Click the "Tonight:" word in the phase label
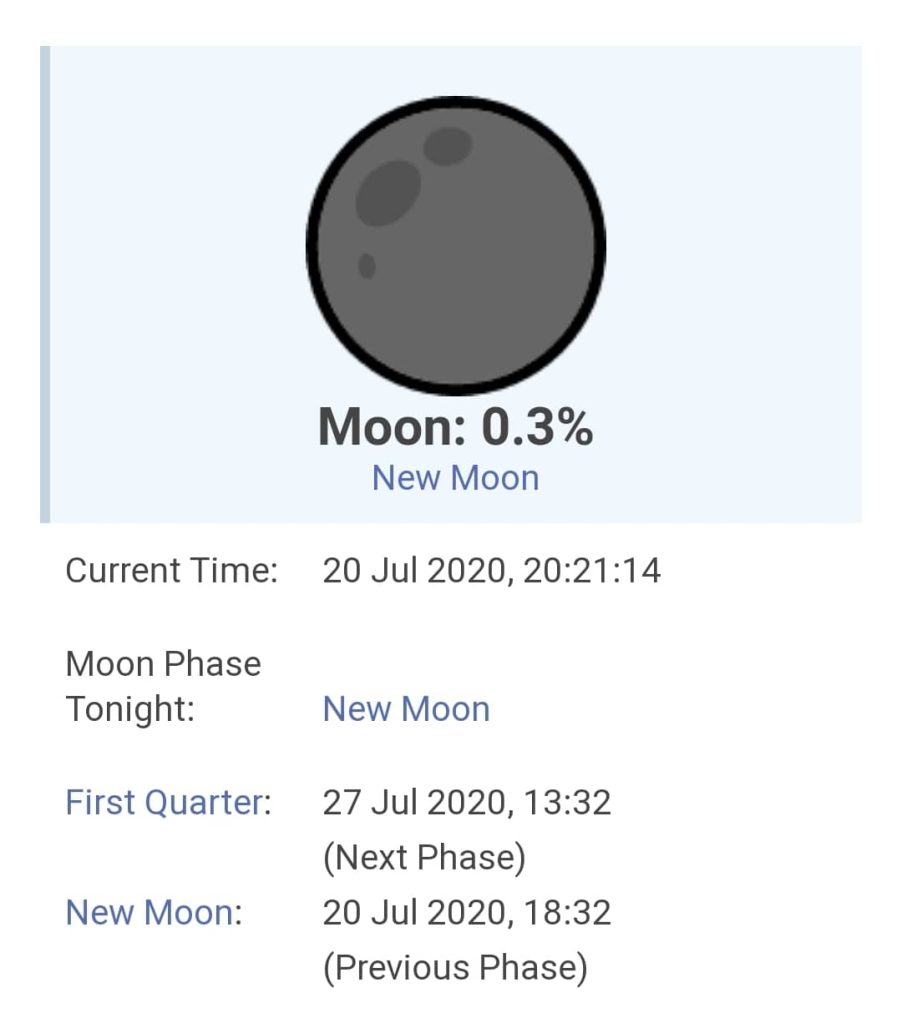This screenshot has width=902, height=1023. pos(130,709)
